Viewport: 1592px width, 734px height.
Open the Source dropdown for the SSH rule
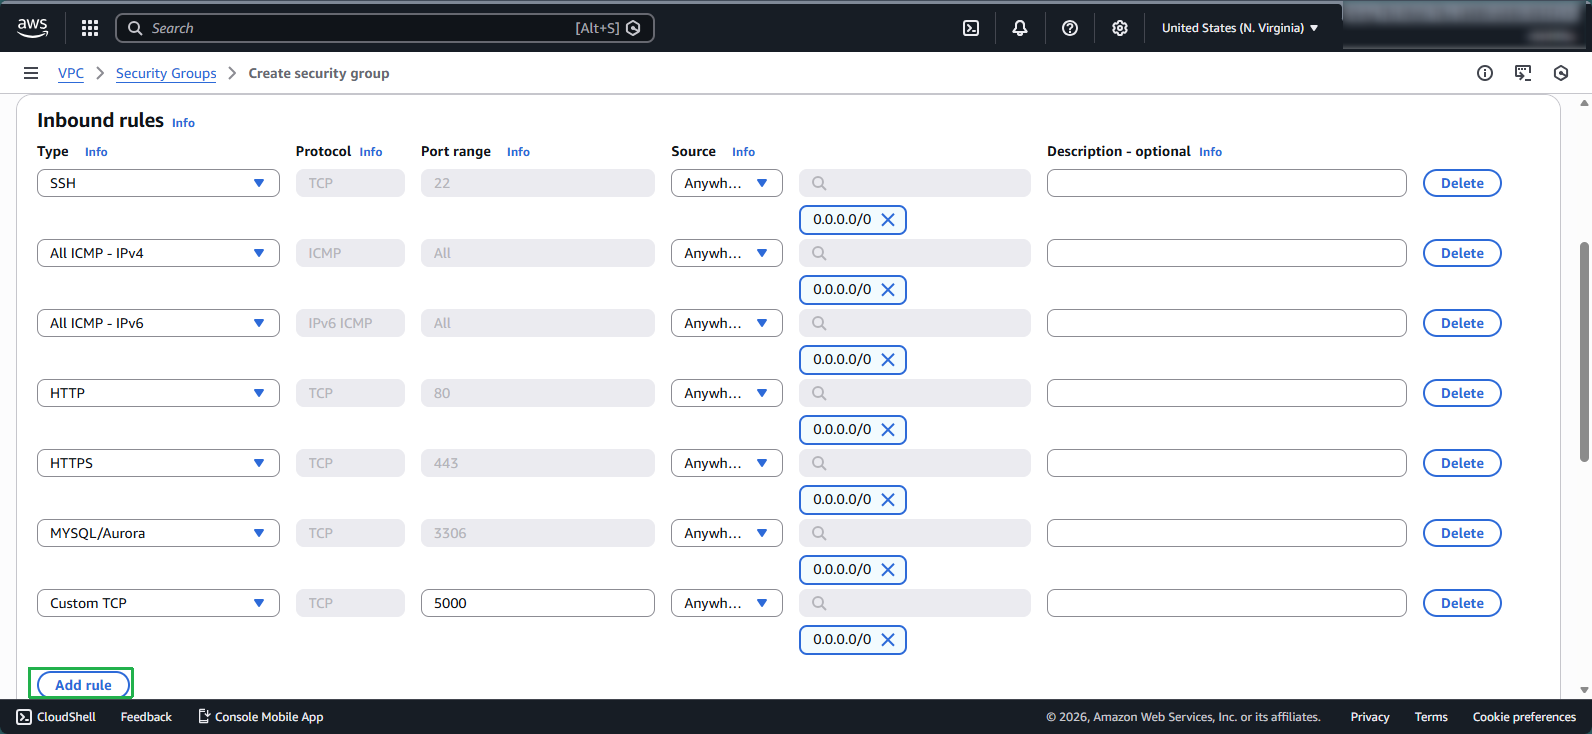727,183
